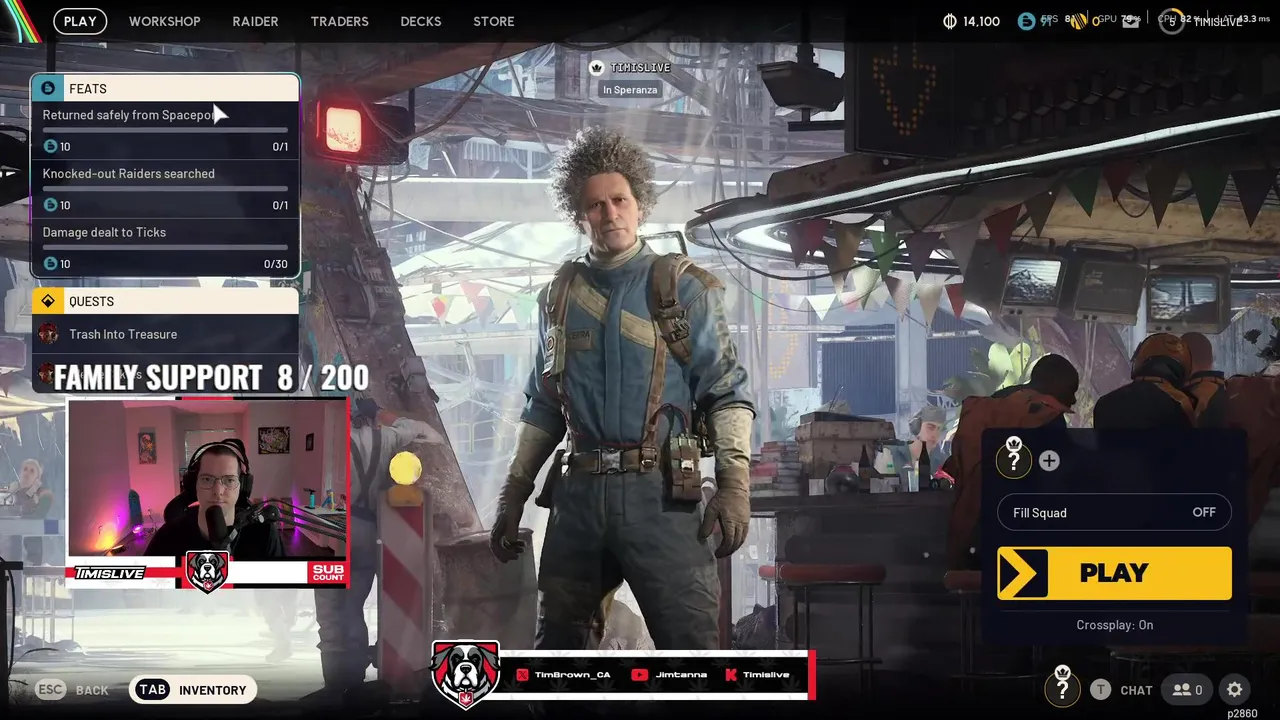Viewport: 1280px width, 720px height.
Task: Click the streamer webcam overlay
Action: click(207, 477)
